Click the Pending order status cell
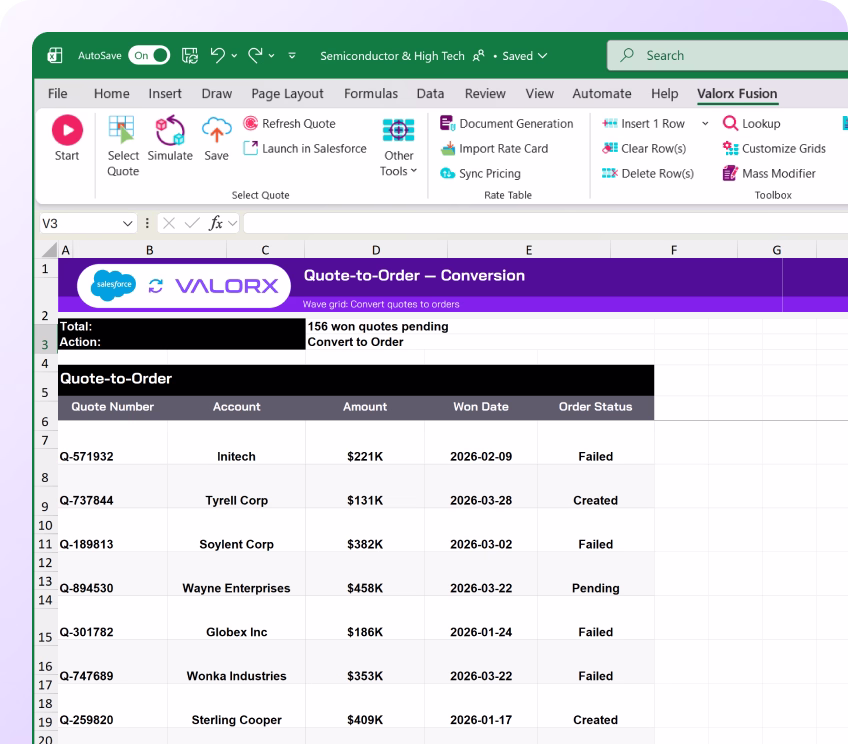Screen dimensions: 848x744 tap(595, 588)
